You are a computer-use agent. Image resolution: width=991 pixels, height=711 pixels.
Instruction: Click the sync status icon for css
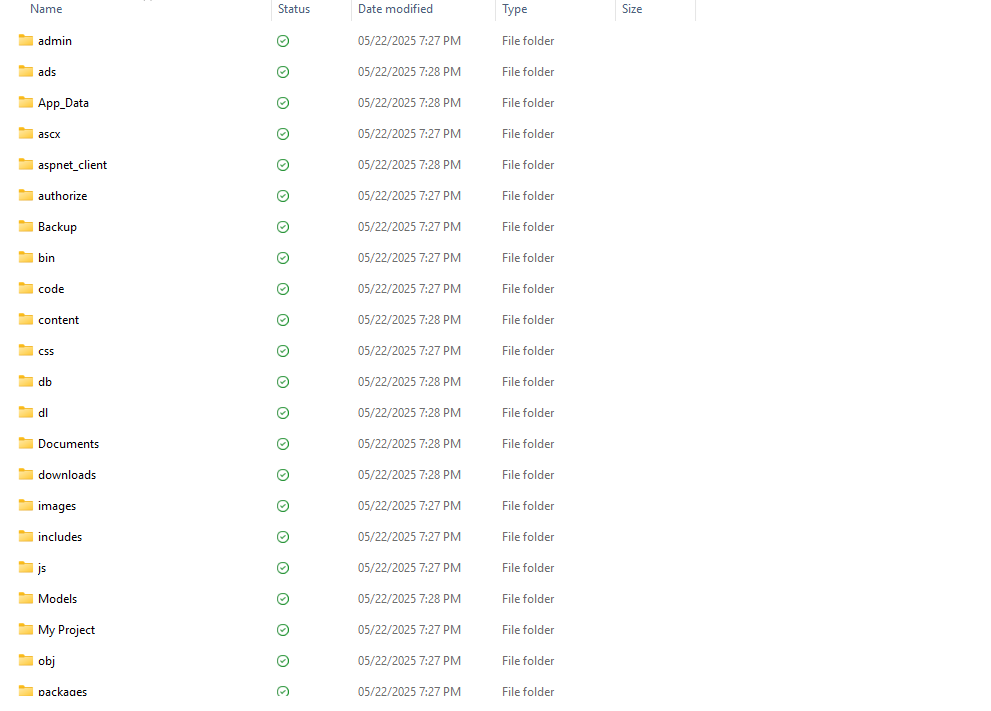(283, 351)
